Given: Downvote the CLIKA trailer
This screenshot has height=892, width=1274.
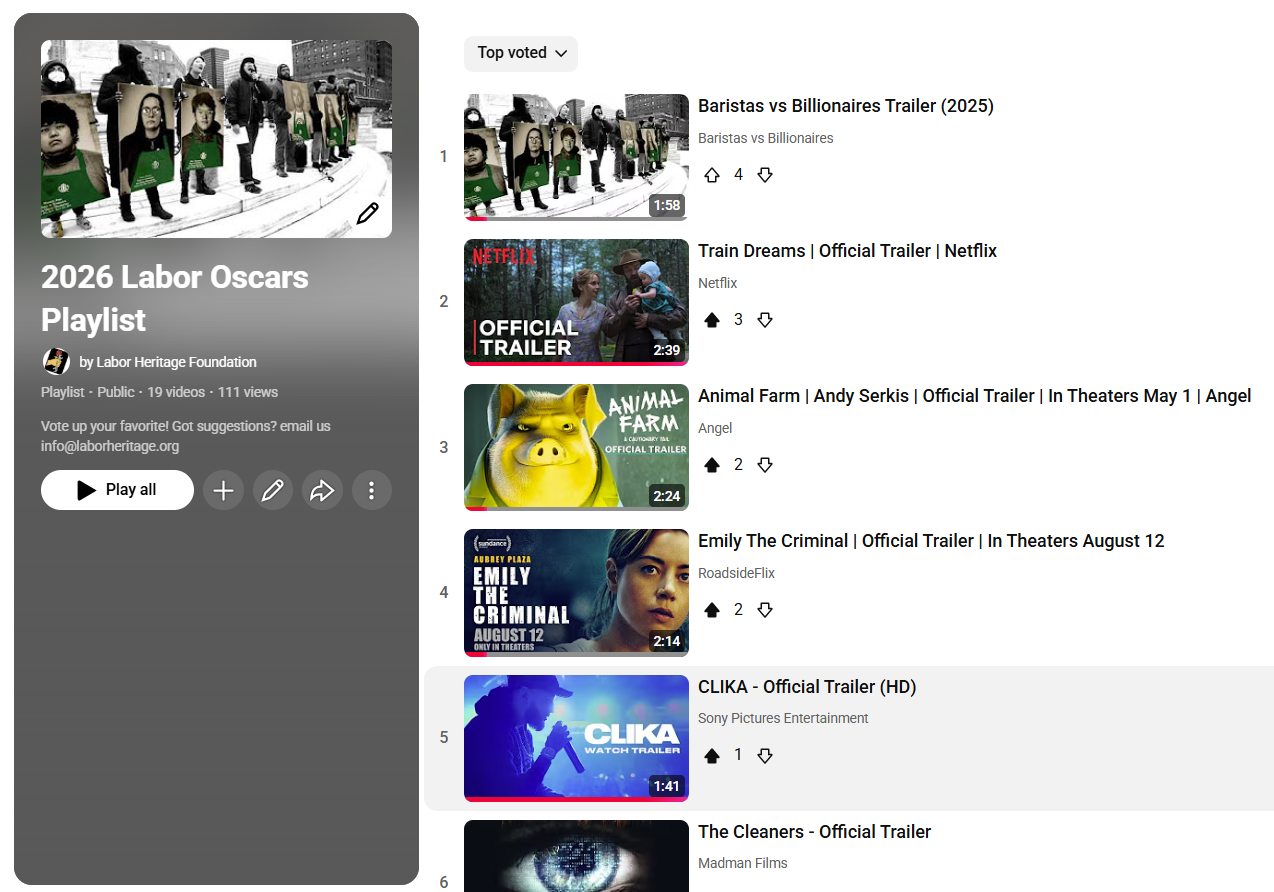Looking at the screenshot, I should point(765,756).
